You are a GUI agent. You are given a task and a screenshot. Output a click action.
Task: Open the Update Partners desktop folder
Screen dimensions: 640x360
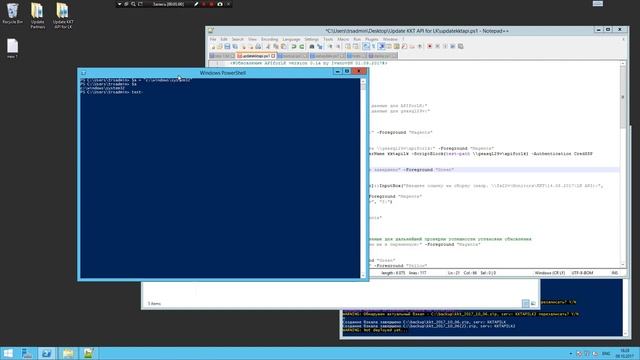tap(38, 16)
